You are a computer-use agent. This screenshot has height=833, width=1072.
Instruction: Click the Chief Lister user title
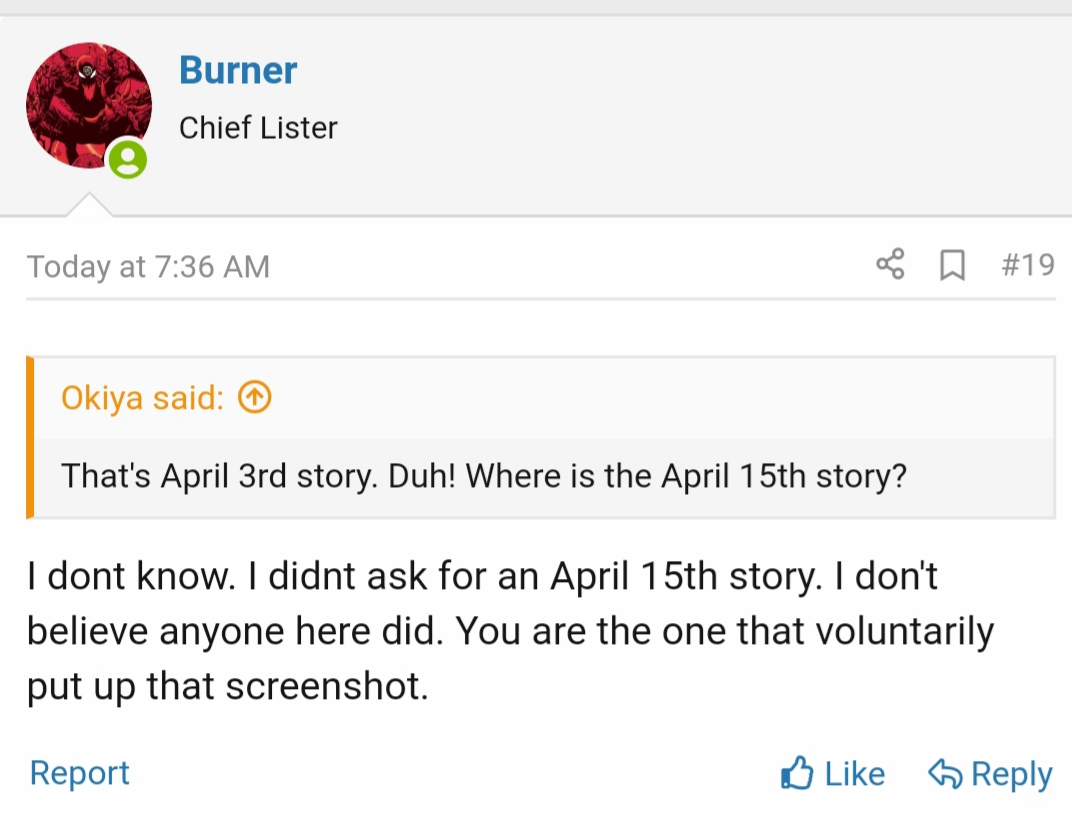(258, 128)
